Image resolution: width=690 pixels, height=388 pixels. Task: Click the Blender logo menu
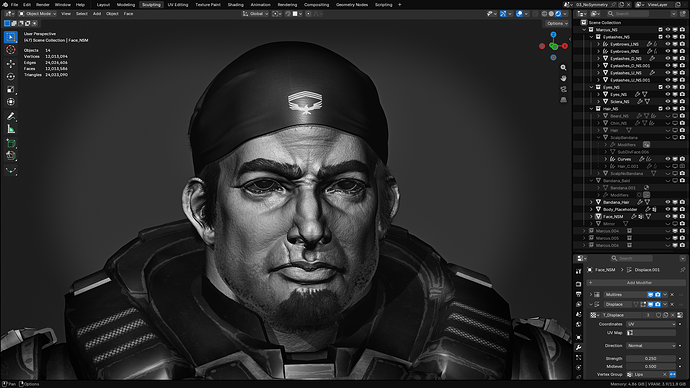click(x=4, y=4)
